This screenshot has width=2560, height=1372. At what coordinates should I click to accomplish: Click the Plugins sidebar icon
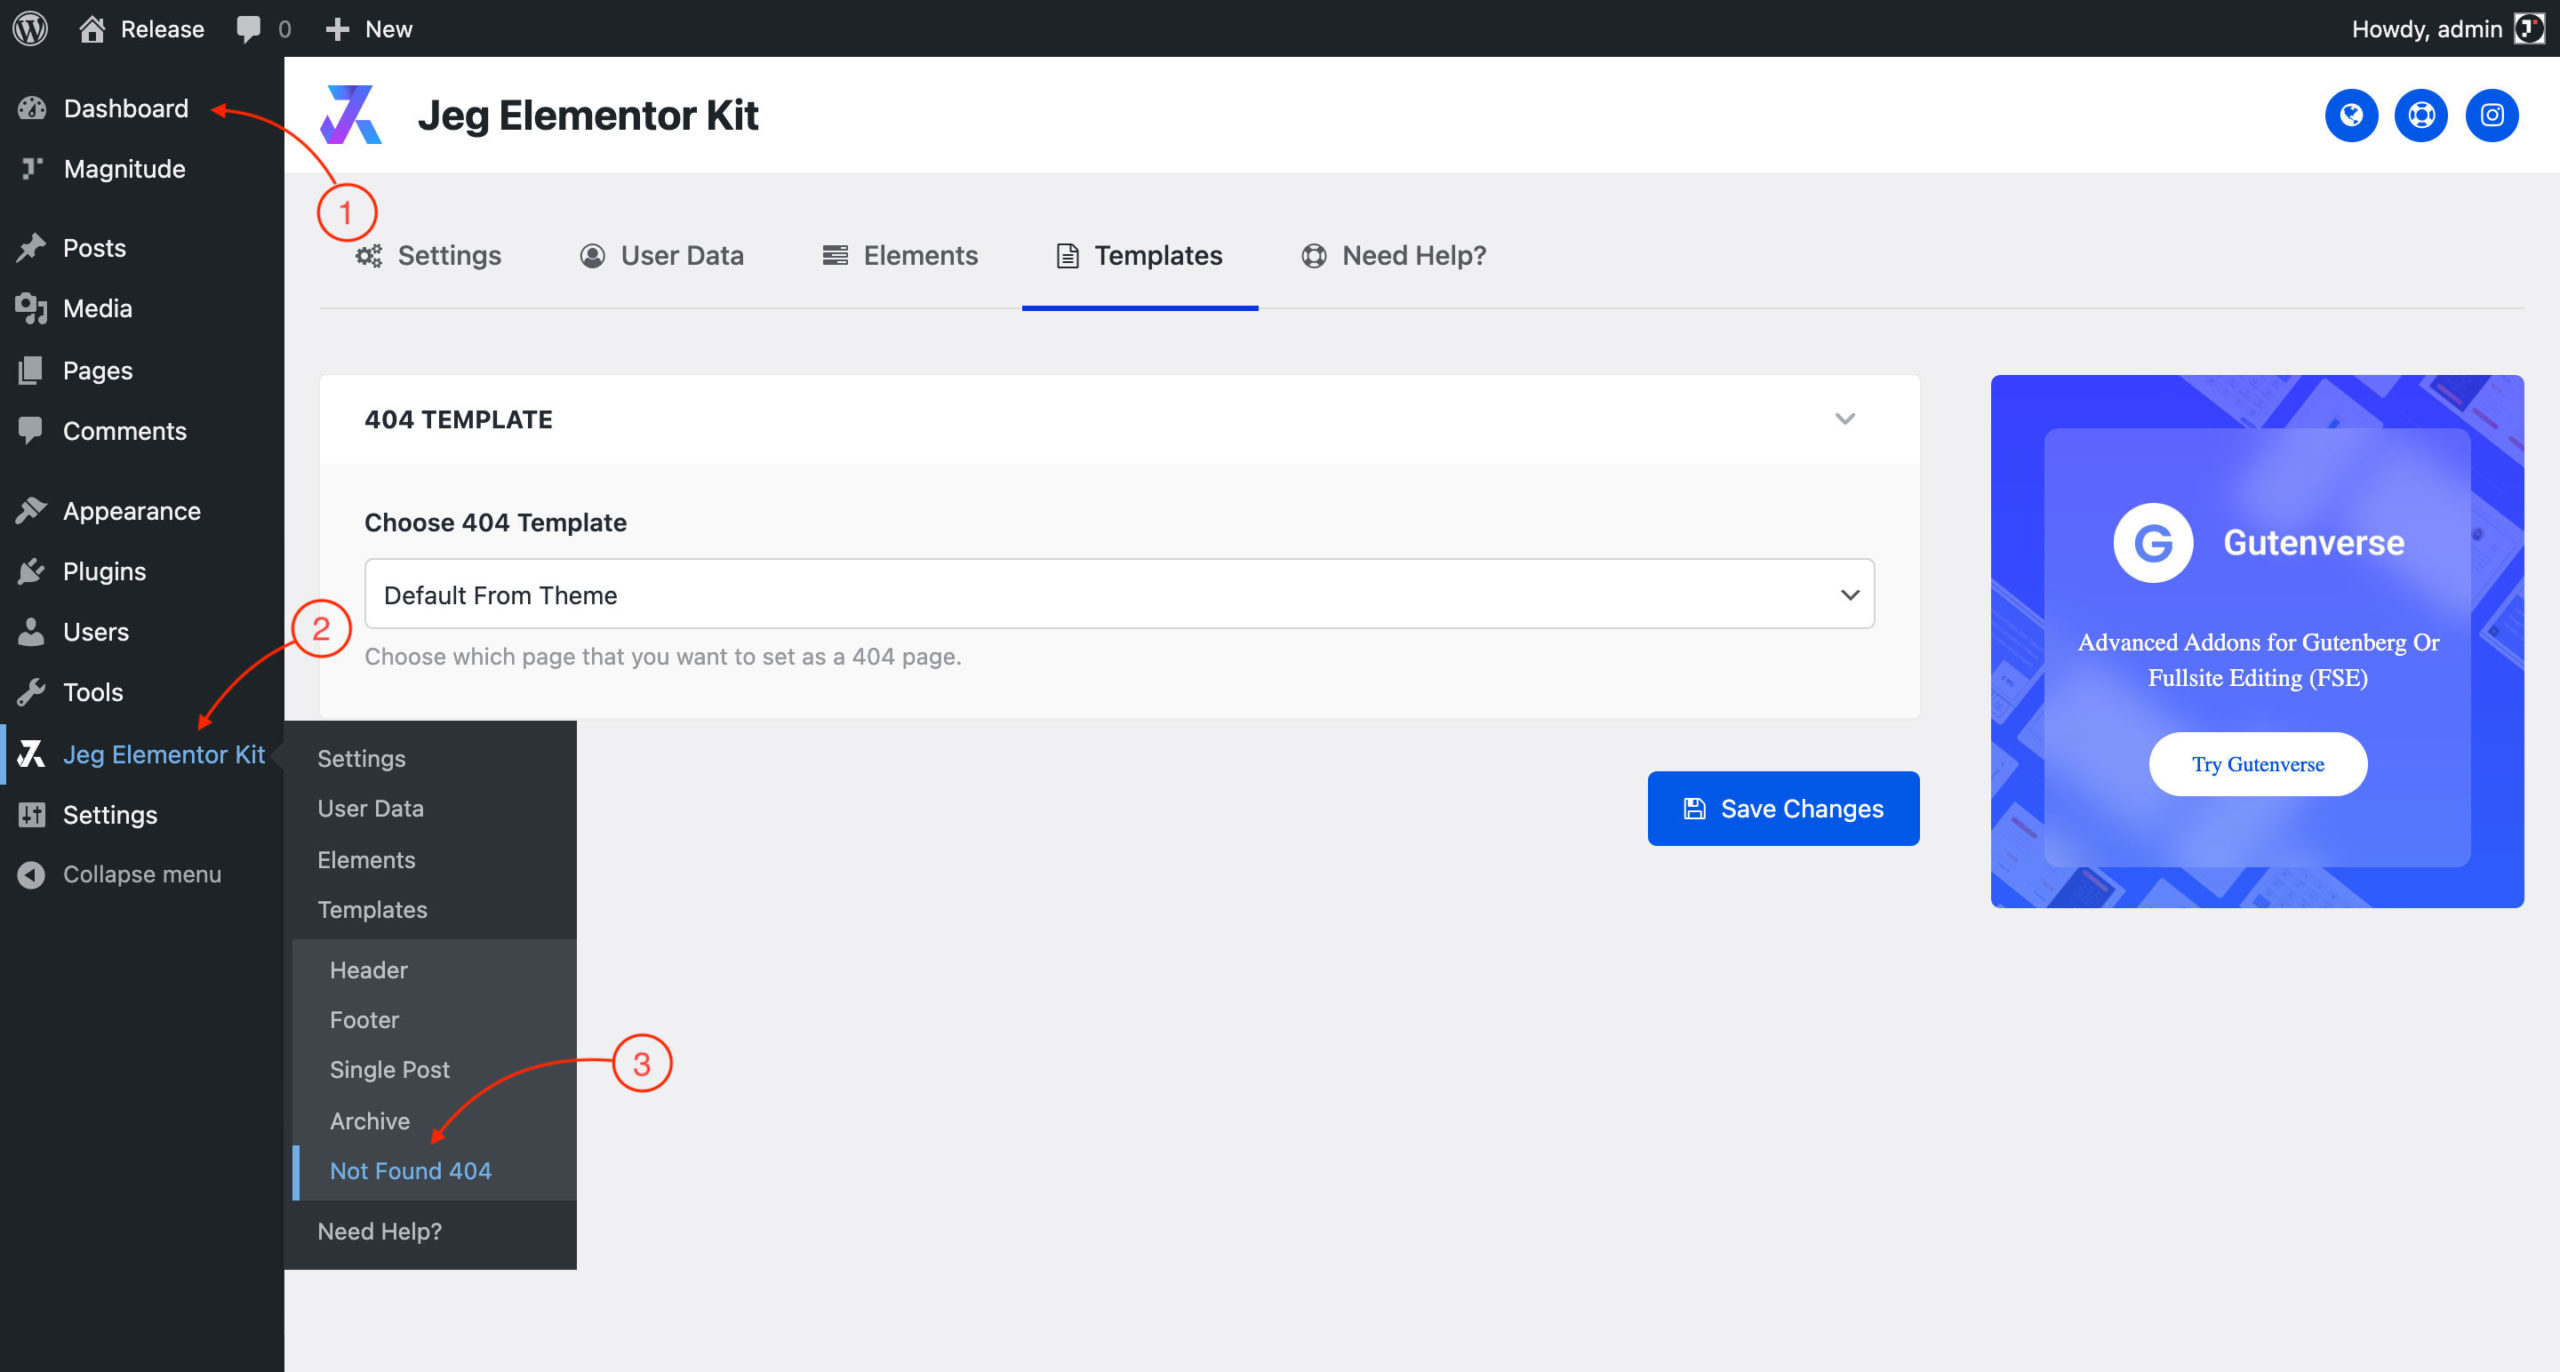point(31,571)
